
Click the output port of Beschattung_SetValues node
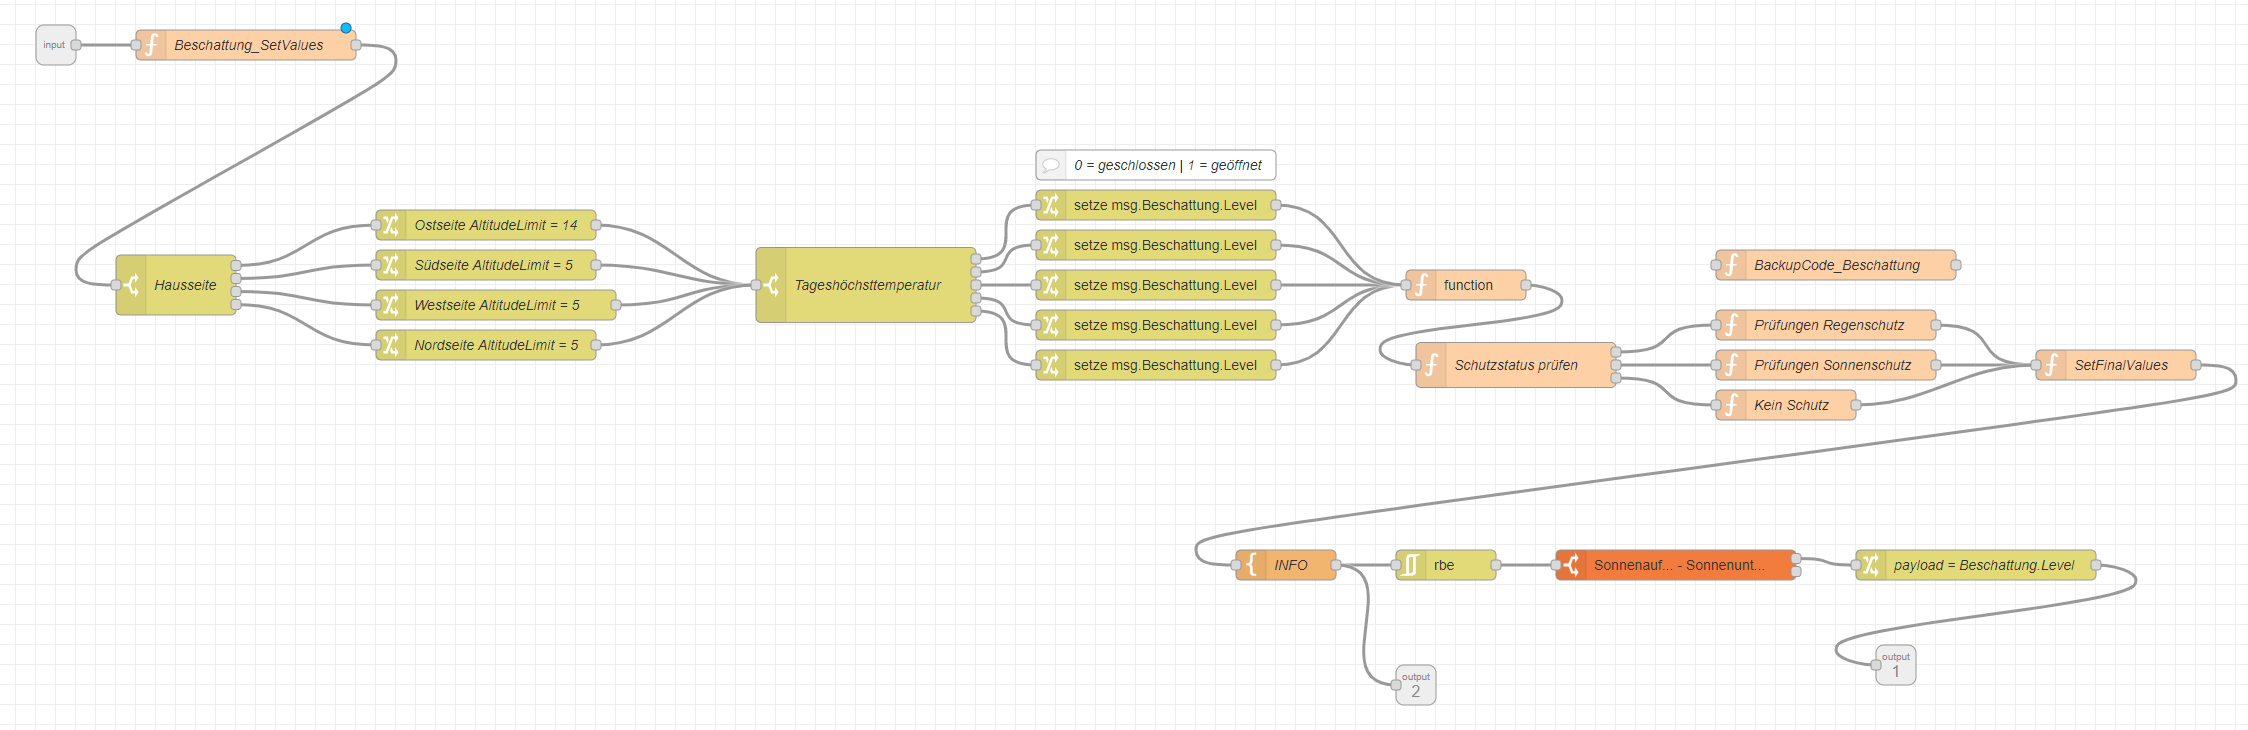click(356, 45)
